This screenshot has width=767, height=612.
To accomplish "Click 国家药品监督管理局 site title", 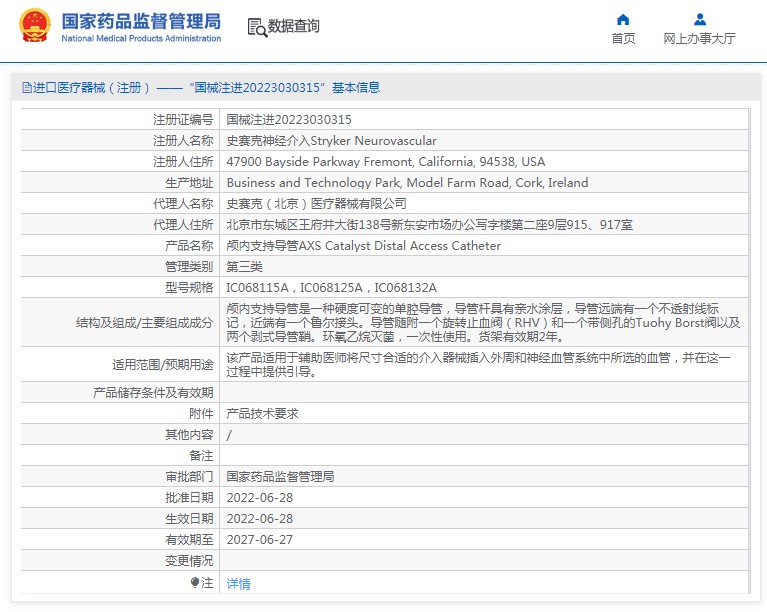I will 141,21.
